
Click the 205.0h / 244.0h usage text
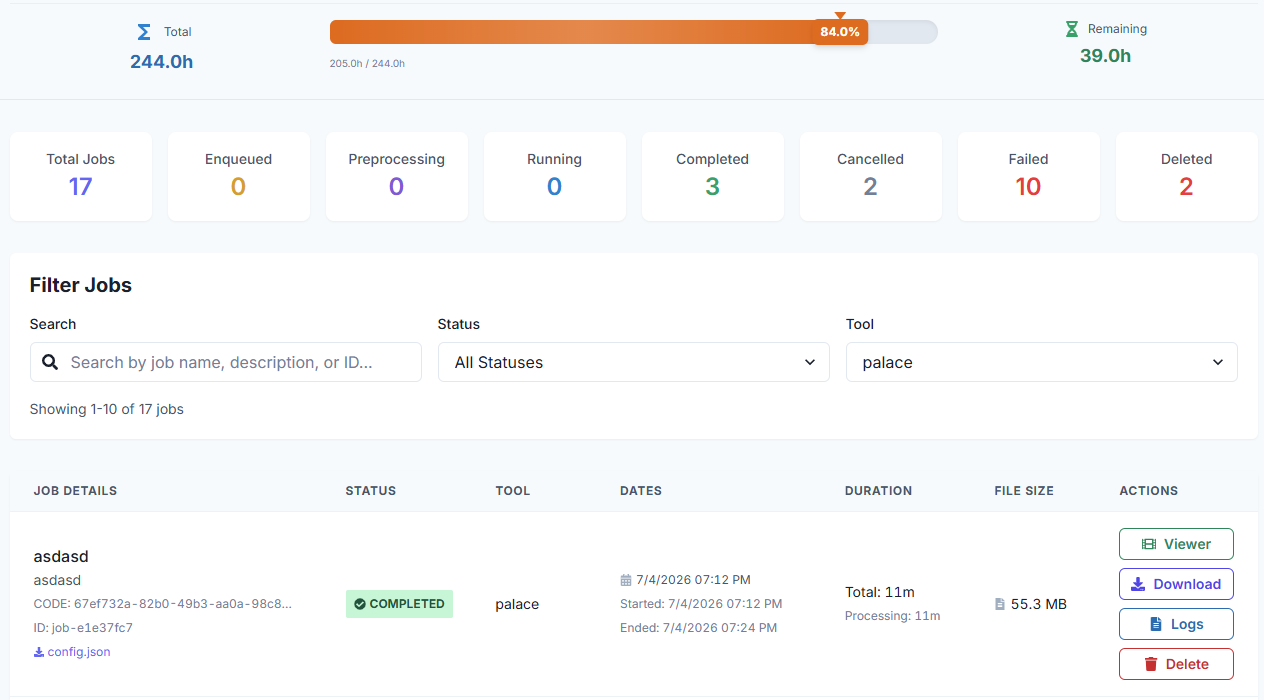coord(367,63)
